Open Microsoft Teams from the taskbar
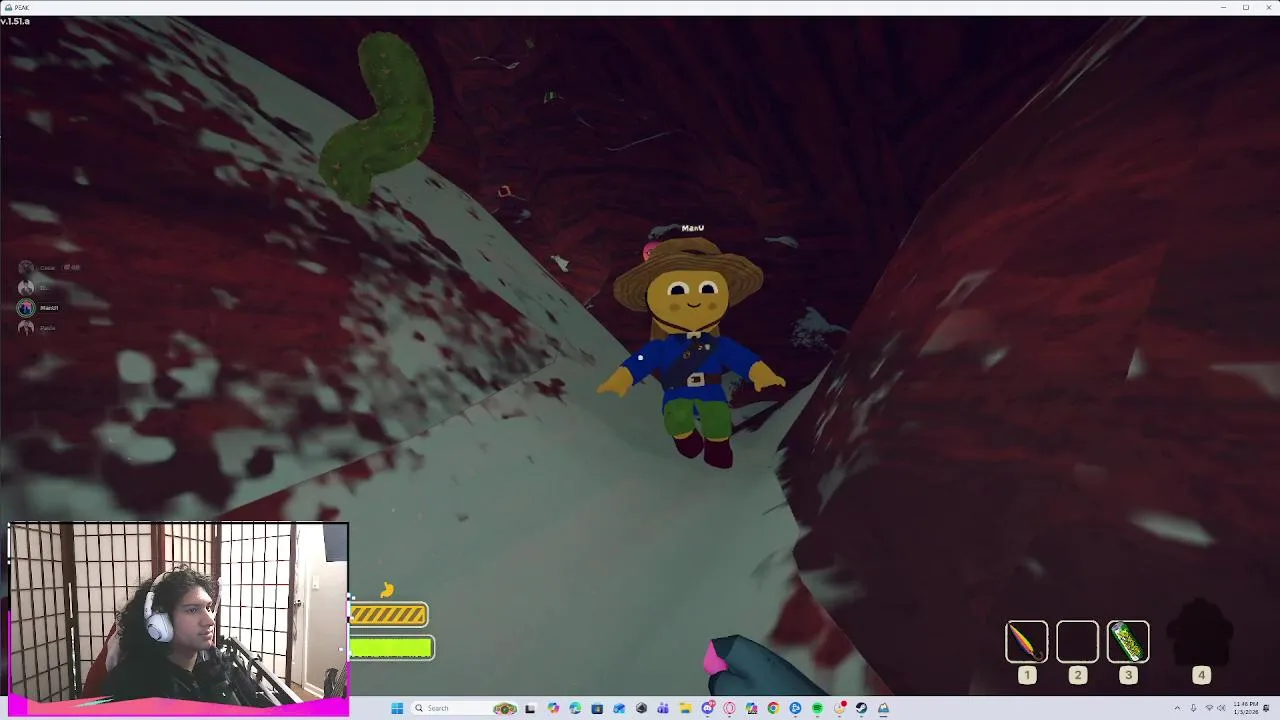 [663, 708]
